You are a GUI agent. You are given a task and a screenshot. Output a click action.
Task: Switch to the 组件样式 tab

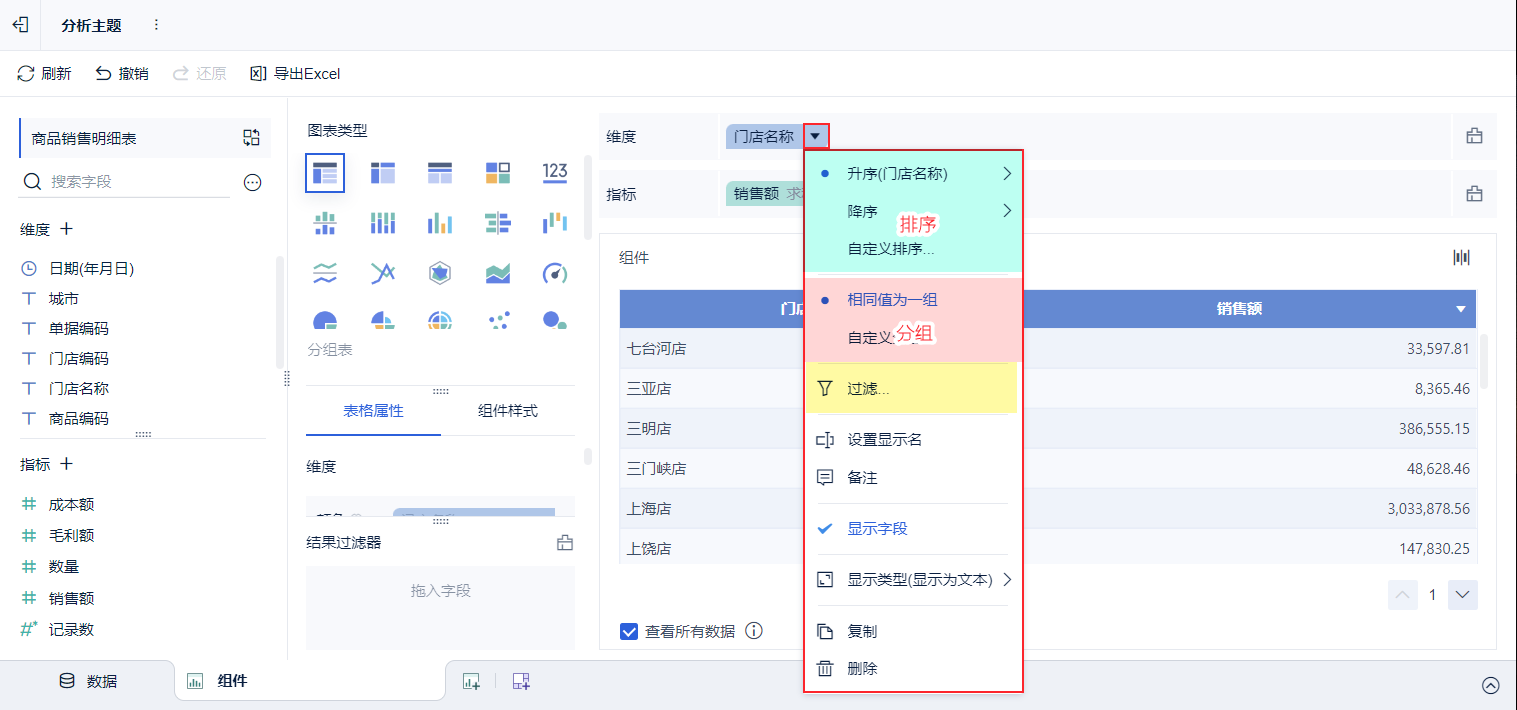508,411
